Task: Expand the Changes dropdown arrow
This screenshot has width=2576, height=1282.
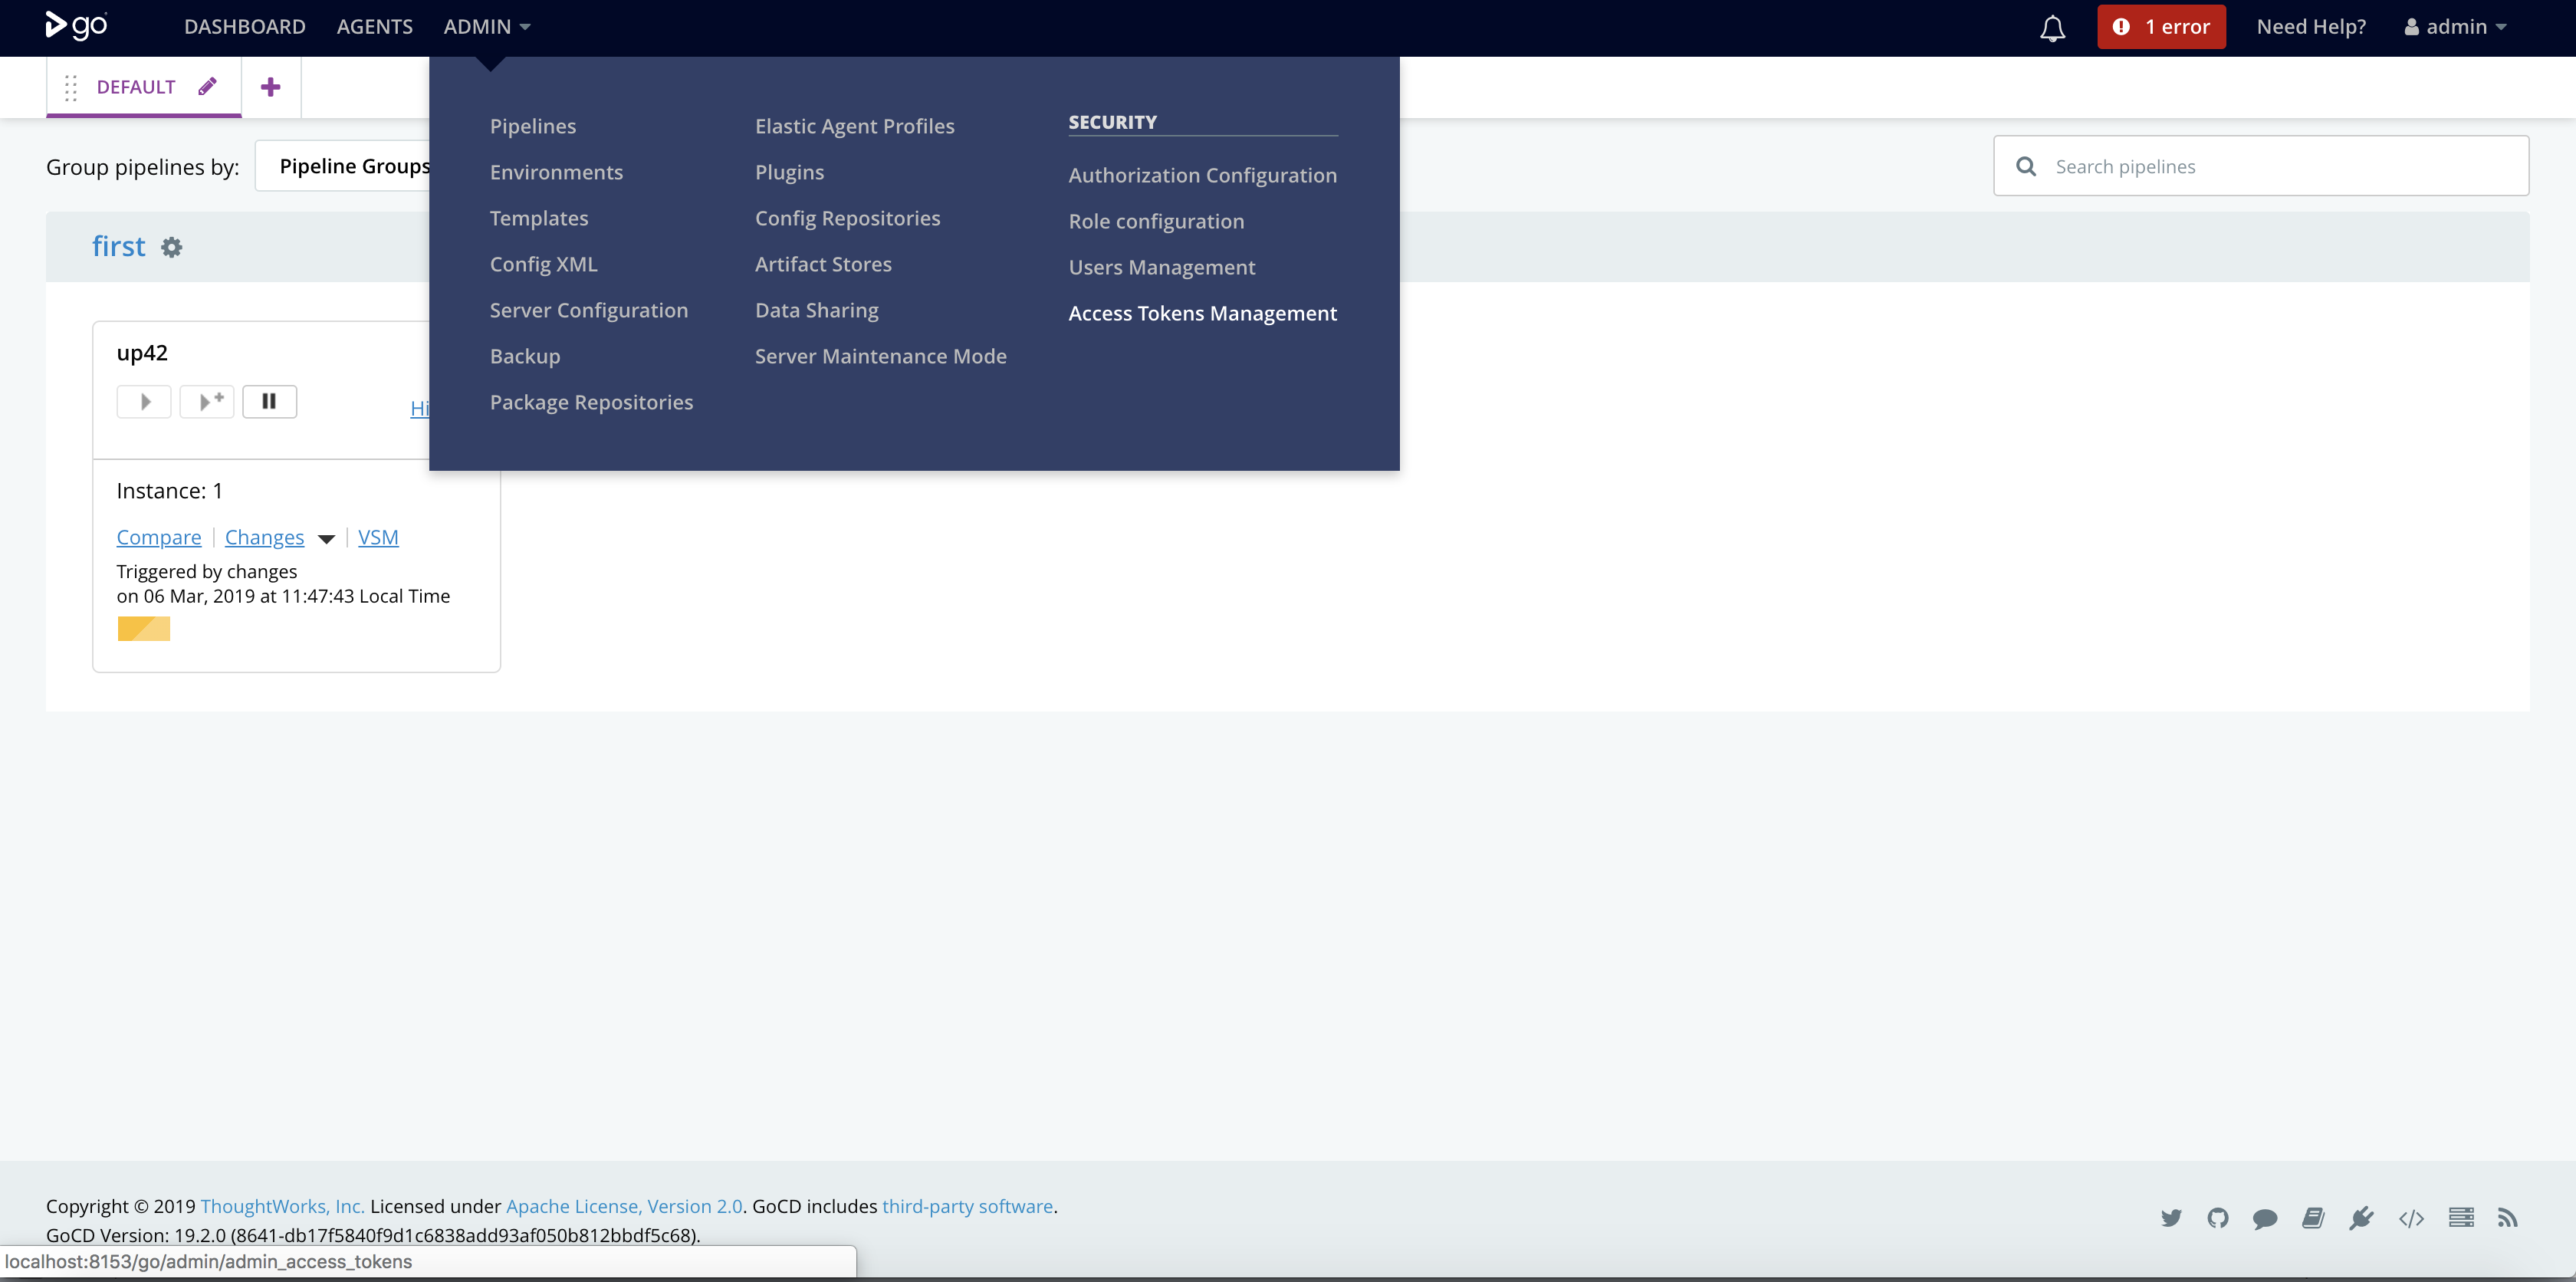Action: click(326, 539)
